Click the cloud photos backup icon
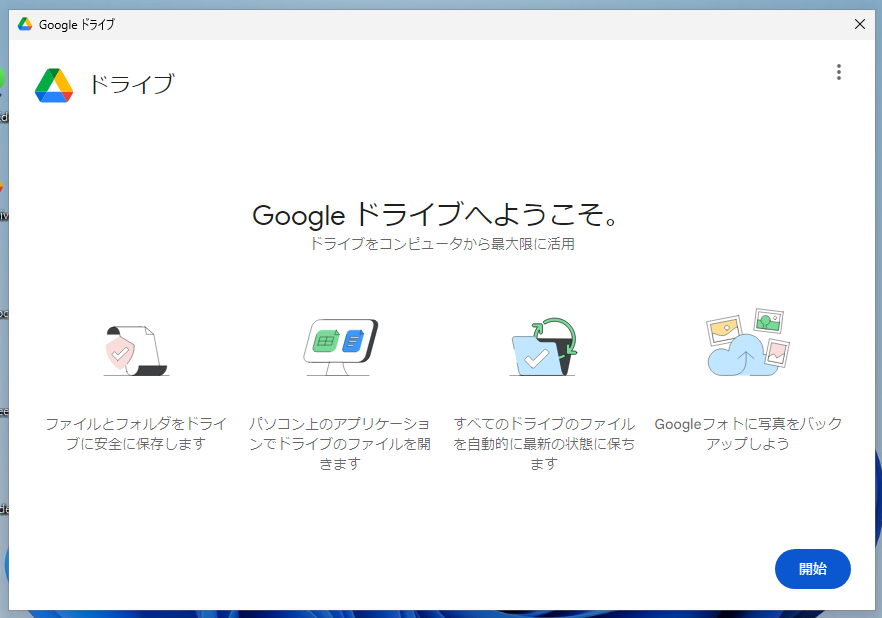Screen dimensions: 882x618 point(748,342)
